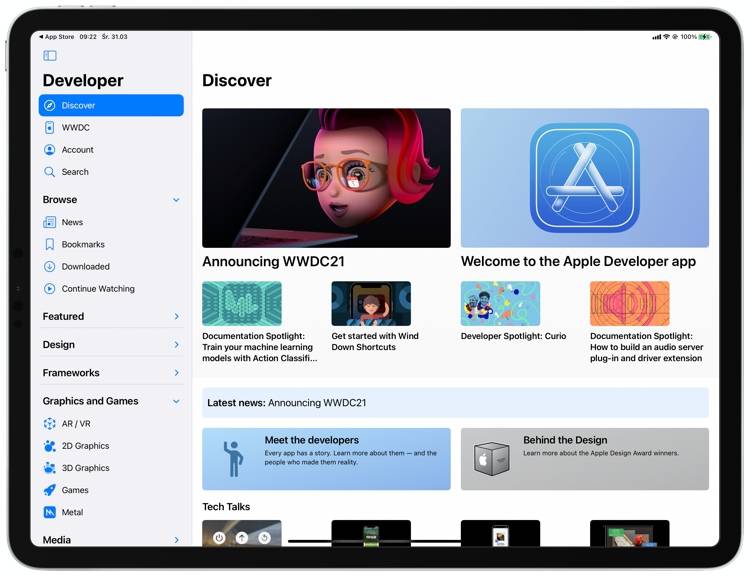Screen dimensions: 750x577
Task: Open the Apple Developer app icon banner
Action: (x=585, y=178)
